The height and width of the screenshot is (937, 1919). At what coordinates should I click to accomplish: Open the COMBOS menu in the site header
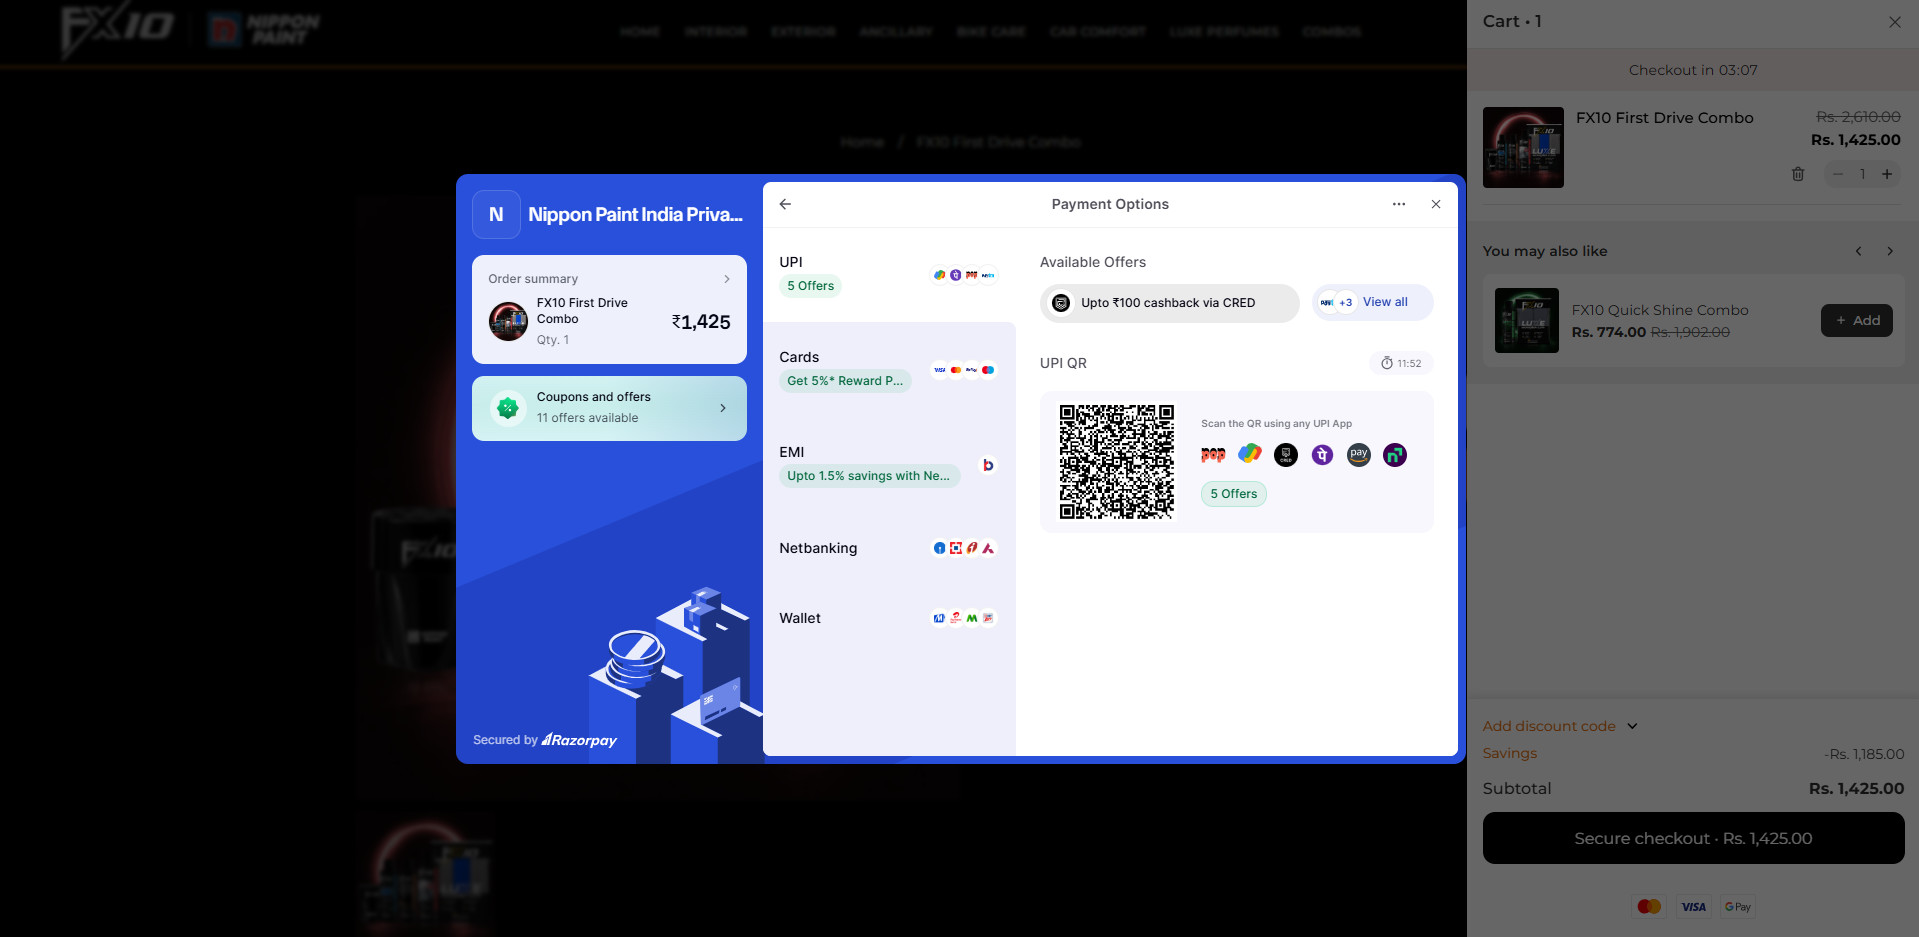[x=1331, y=32]
